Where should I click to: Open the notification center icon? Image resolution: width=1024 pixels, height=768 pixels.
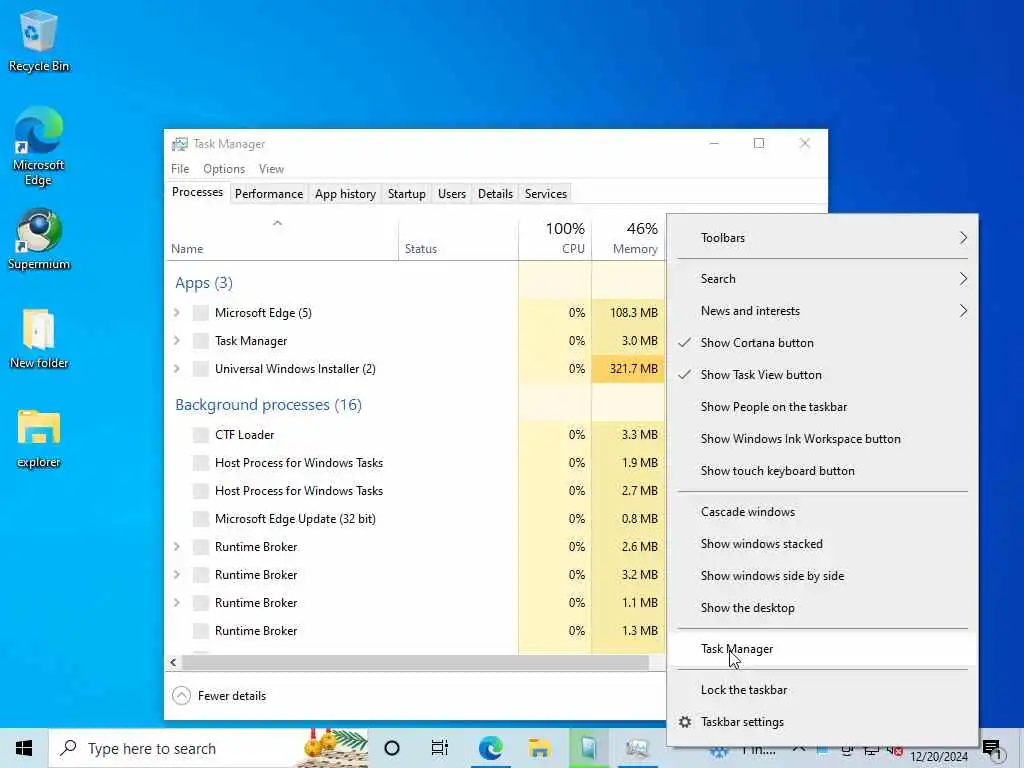[x=992, y=749]
